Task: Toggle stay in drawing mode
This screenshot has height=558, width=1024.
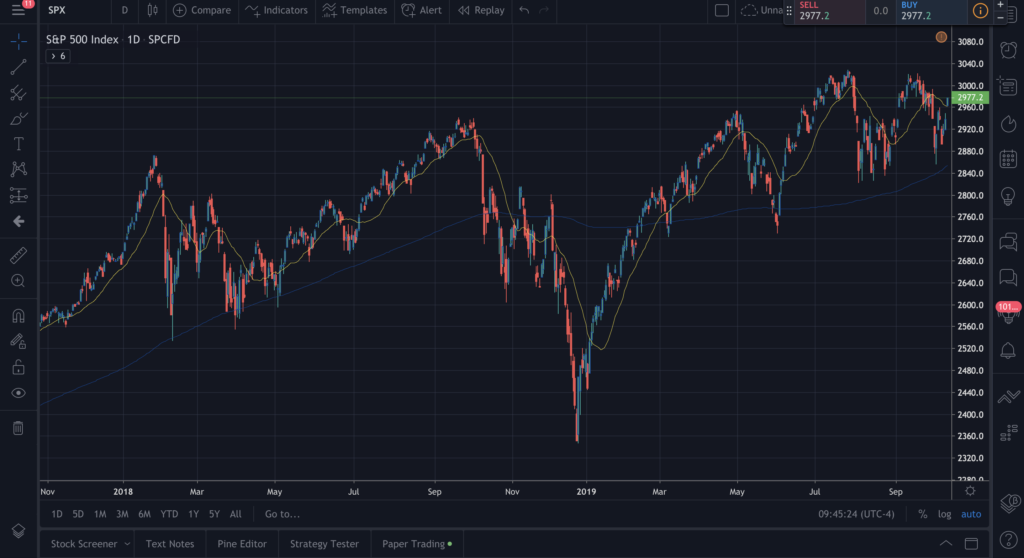Action: [x=18, y=341]
